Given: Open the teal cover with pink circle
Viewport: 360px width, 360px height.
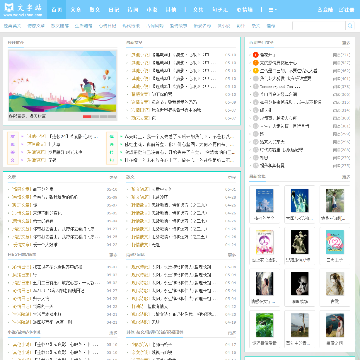Looking at the screenshot, I should 335,242.
